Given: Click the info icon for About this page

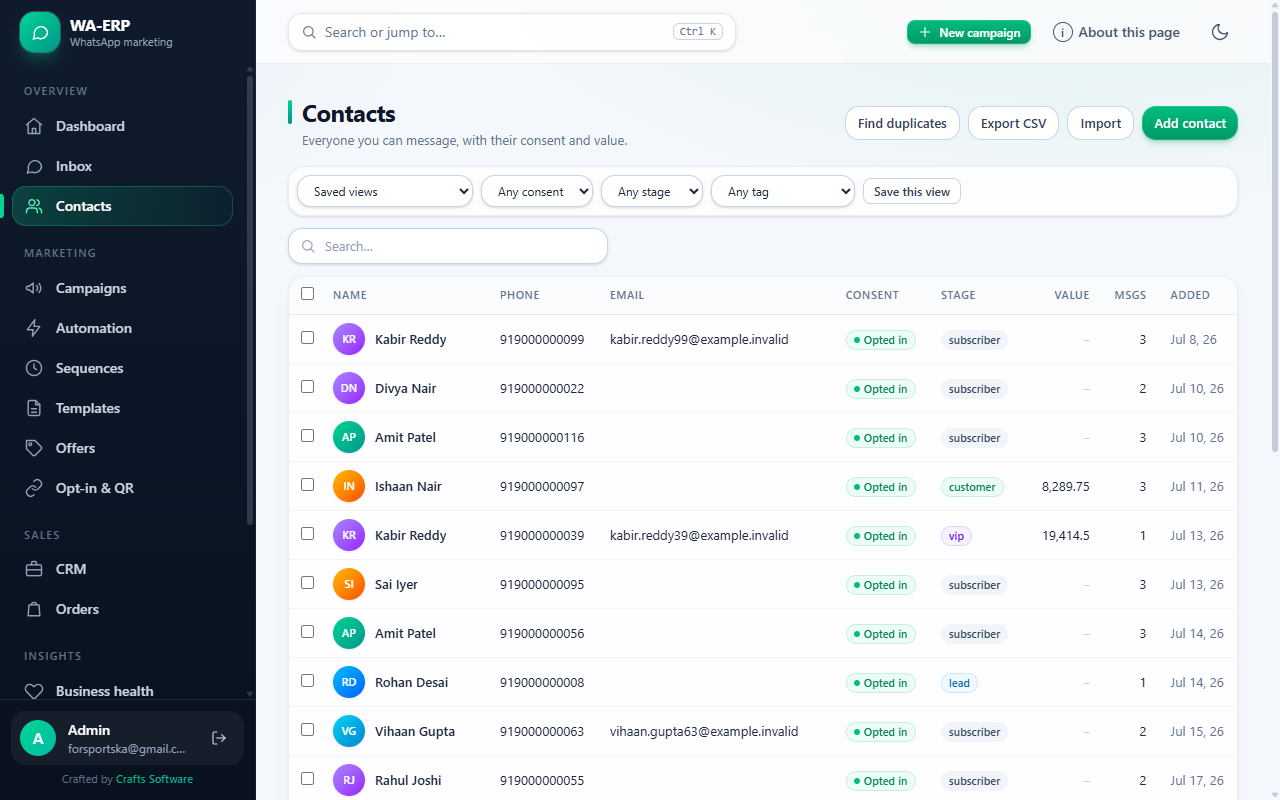Looking at the screenshot, I should tap(1063, 32).
